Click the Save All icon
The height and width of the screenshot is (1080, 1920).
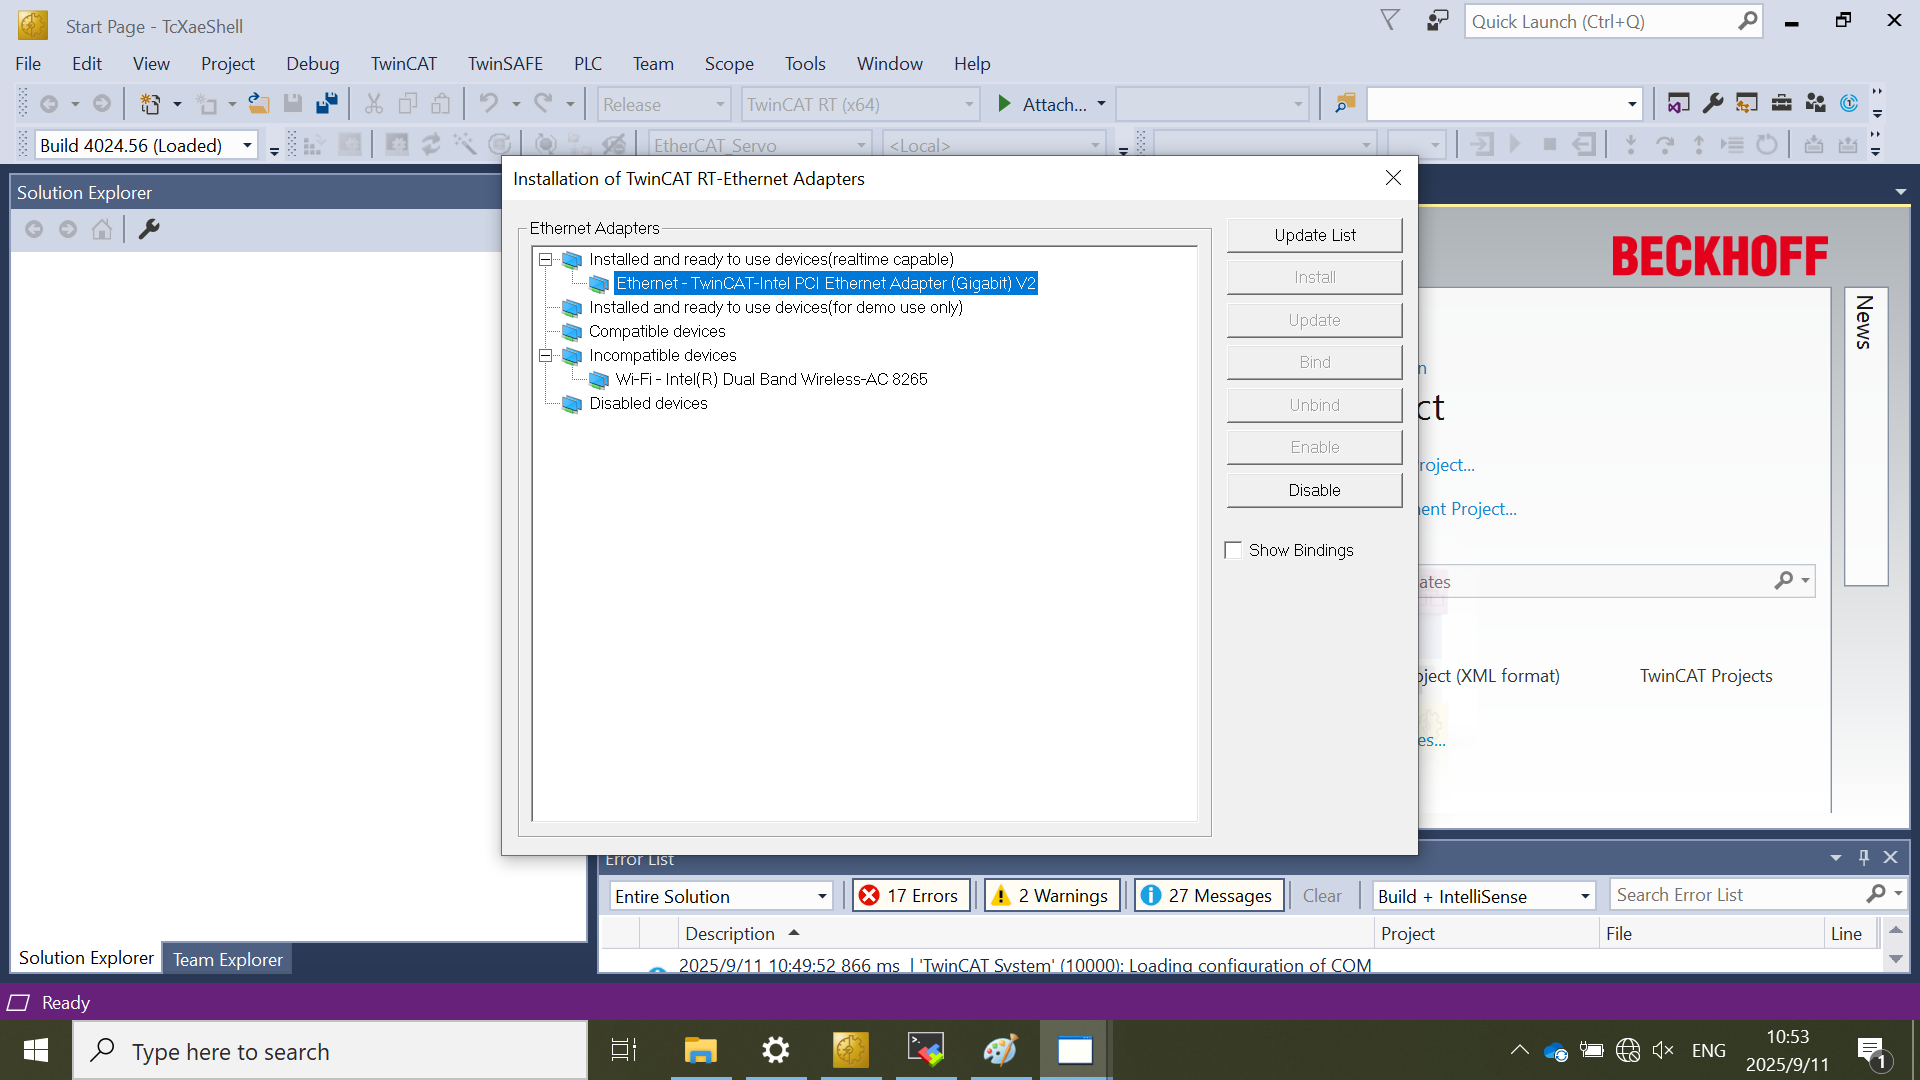click(x=326, y=104)
